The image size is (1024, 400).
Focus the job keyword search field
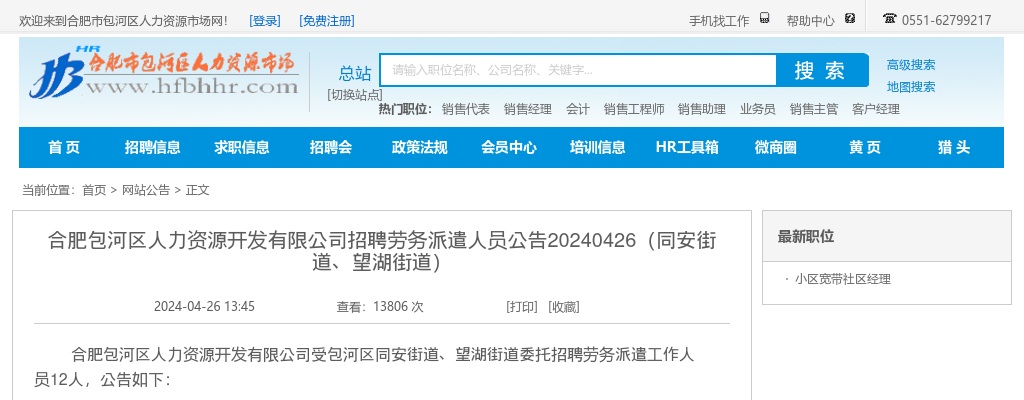tap(578, 70)
